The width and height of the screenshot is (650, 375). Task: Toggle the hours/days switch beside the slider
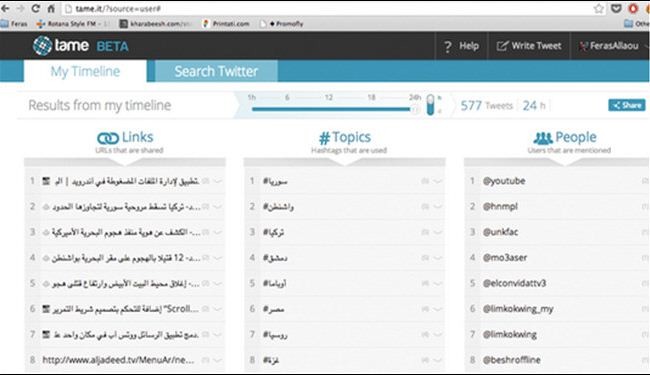click(430, 105)
